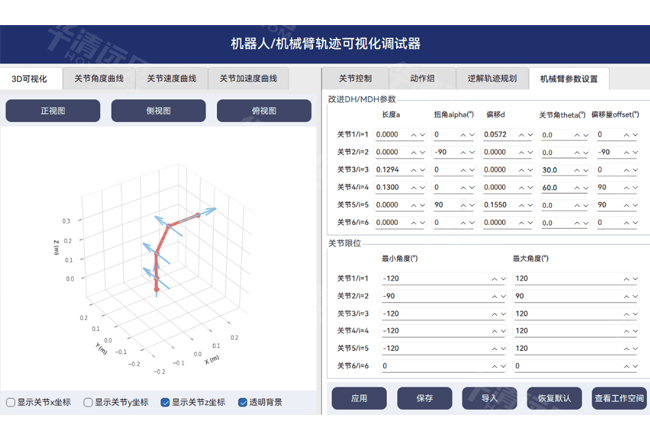
Task: Decrease joint 1 minimum angle down arrow
Action: click(x=502, y=279)
